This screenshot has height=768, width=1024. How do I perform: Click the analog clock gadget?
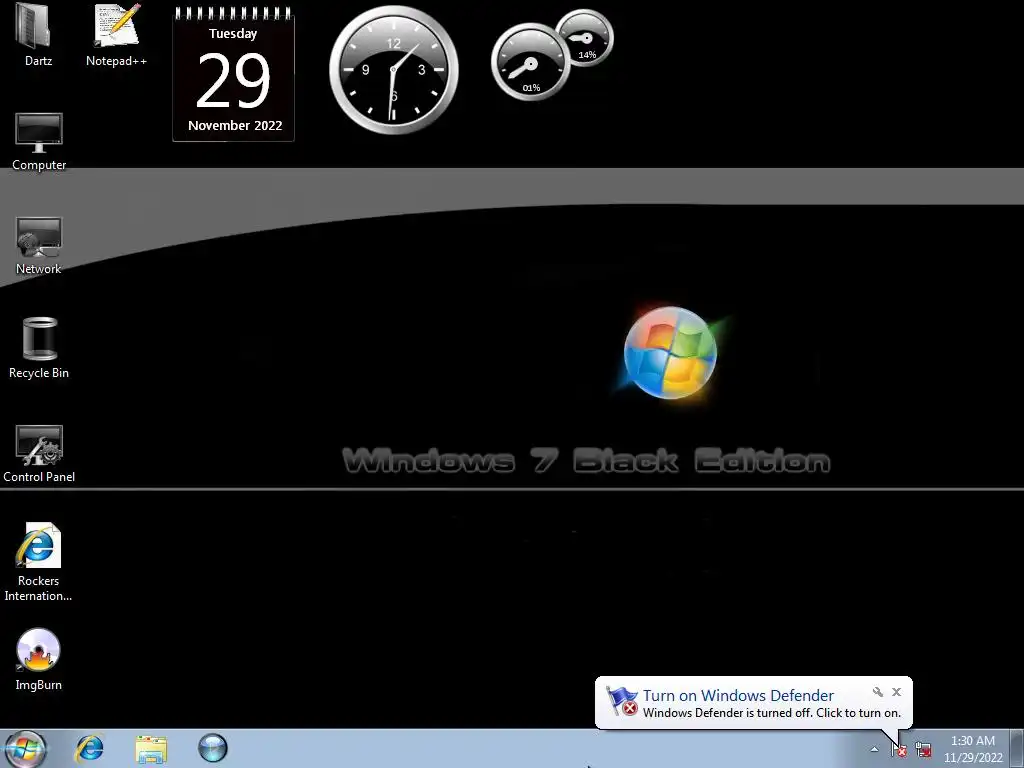pyautogui.click(x=394, y=69)
